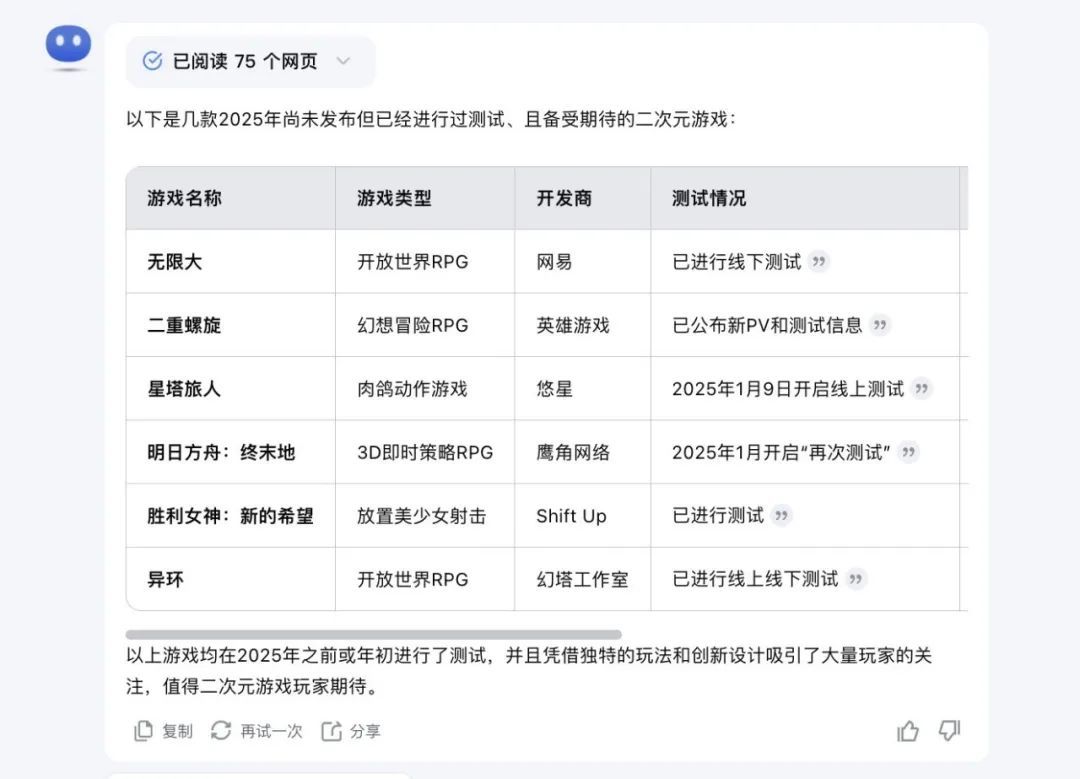1080x779 pixels.
Task: Click the table's horizontal scrollbar
Action: (373, 634)
